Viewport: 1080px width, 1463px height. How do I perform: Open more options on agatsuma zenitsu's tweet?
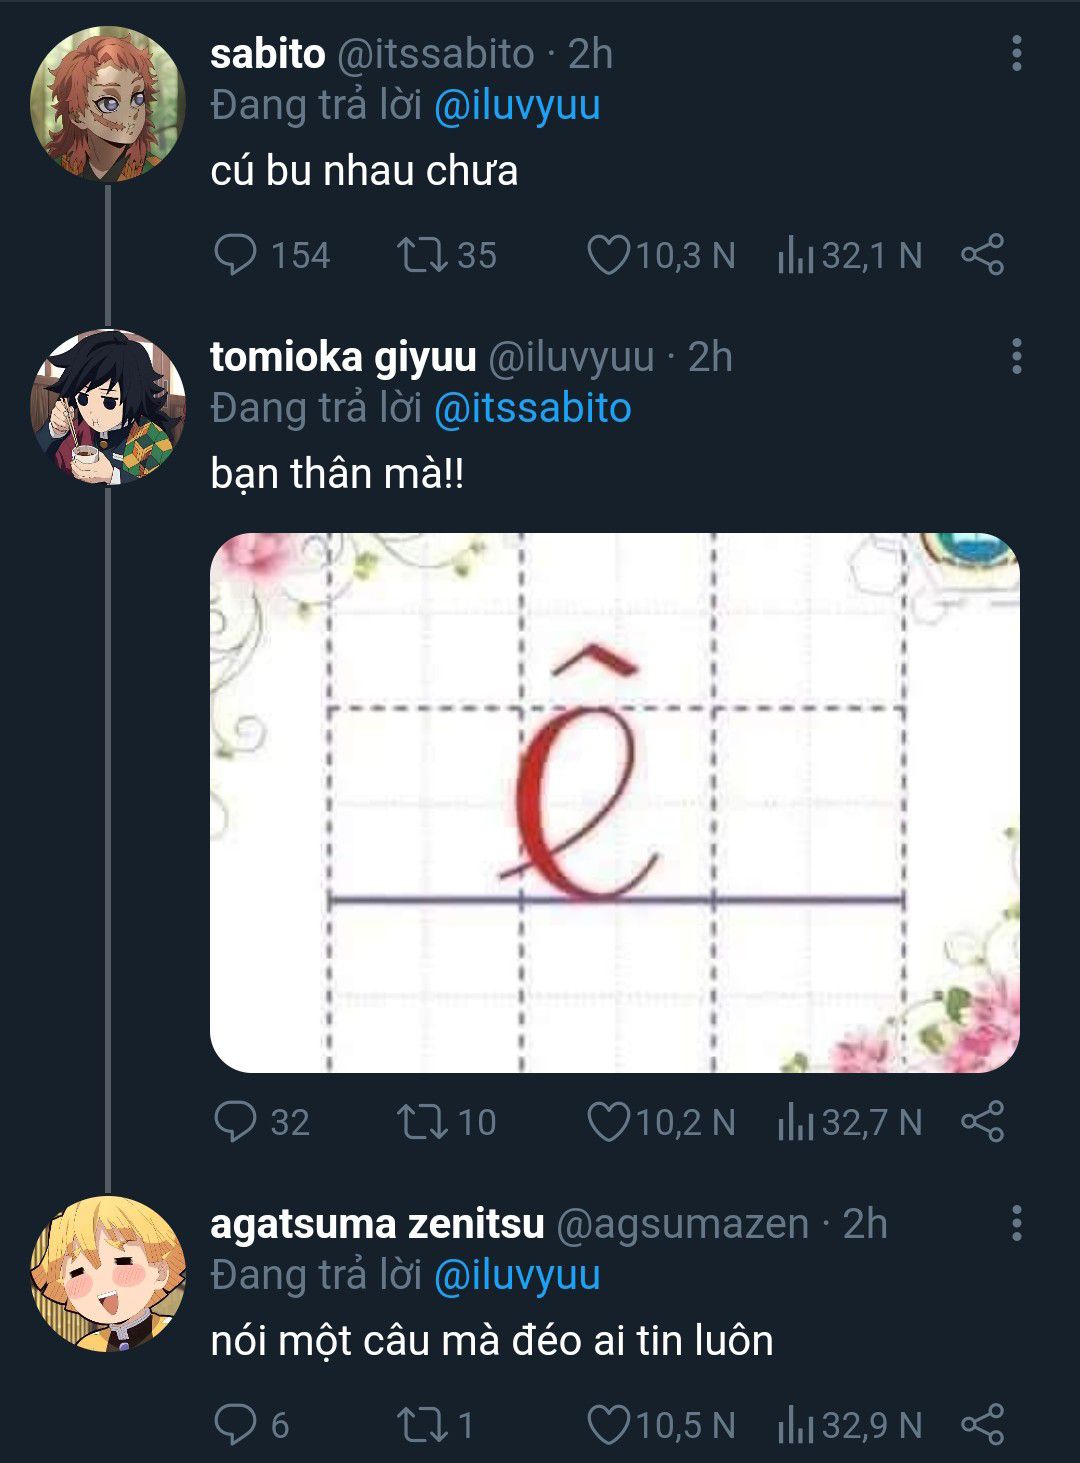1016,1223
